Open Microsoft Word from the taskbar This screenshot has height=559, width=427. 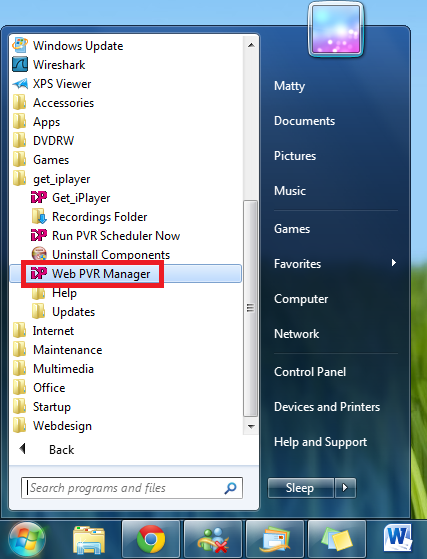pyautogui.click(x=398, y=540)
